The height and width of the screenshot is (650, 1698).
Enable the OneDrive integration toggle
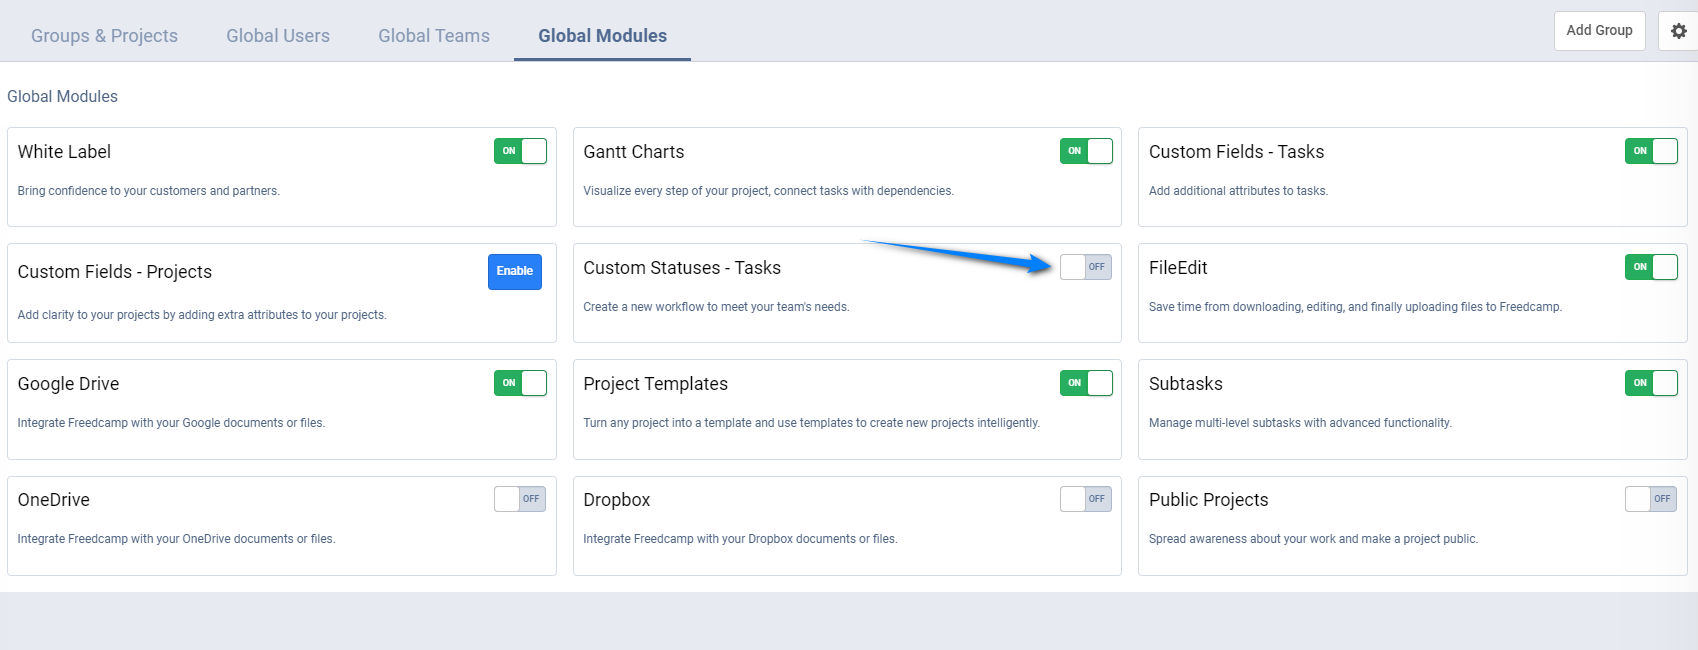coord(520,499)
